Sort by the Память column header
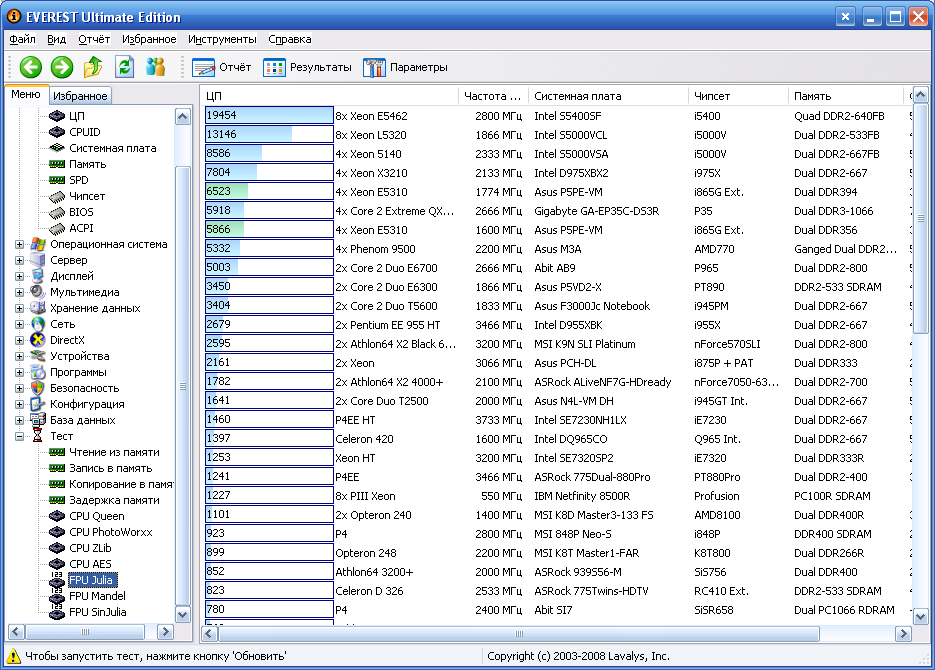 pyautogui.click(x=846, y=96)
